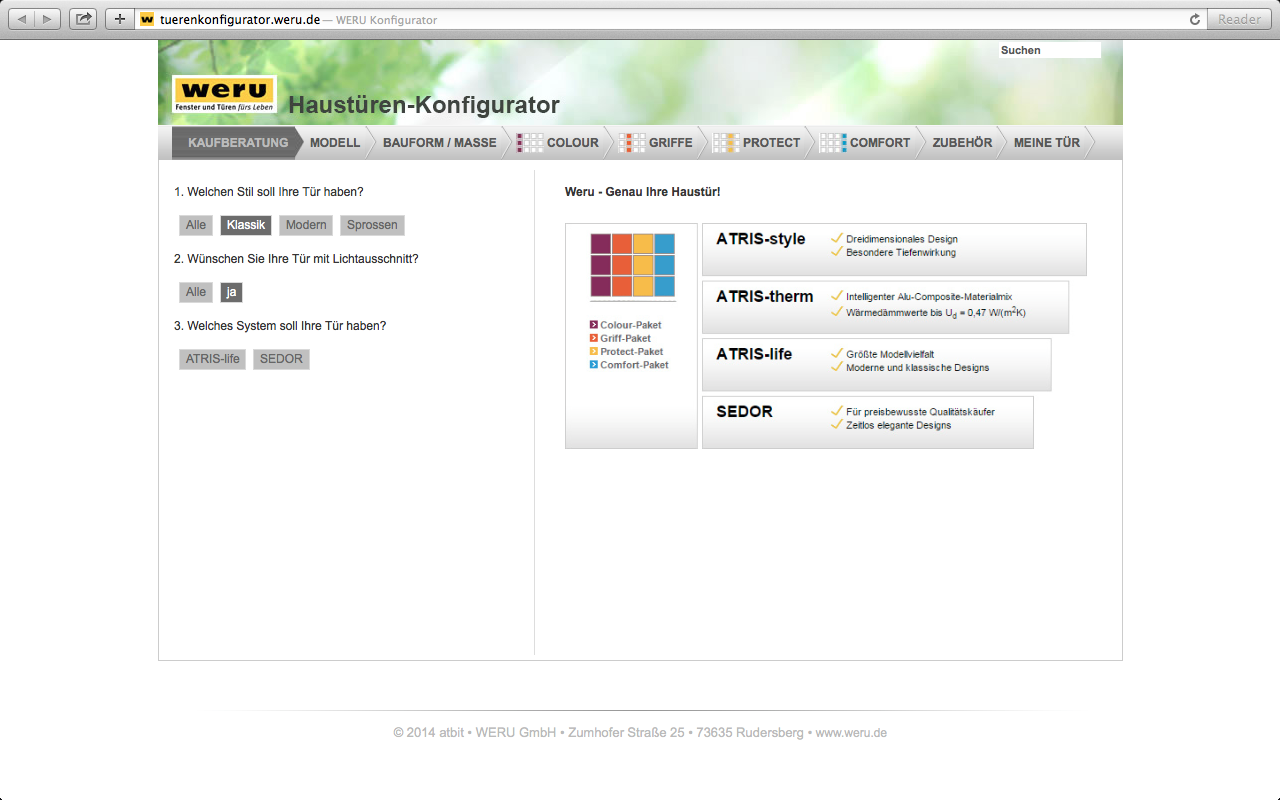
Task: Click the www.weru.de footer text
Action: 851,732
